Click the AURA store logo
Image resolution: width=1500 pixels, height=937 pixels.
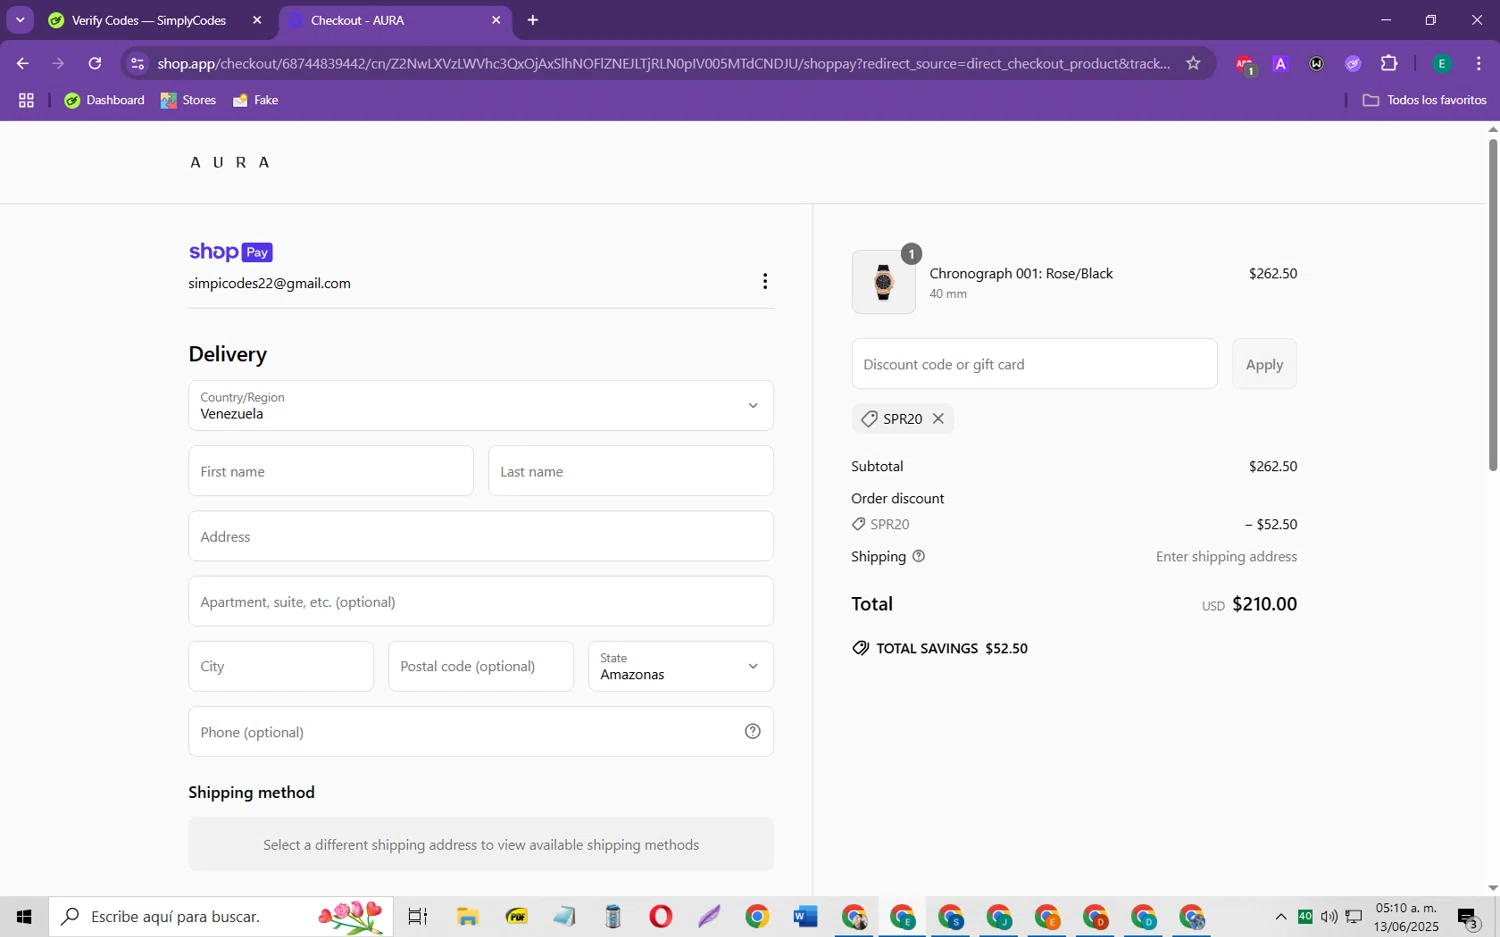[x=230, y=162]
